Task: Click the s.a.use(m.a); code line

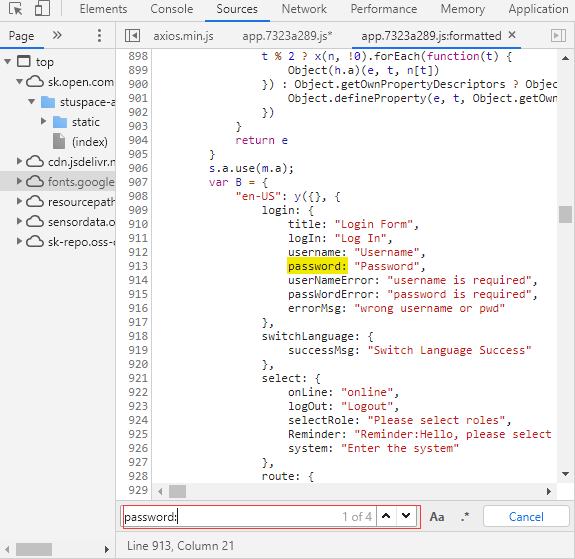Action: [x=251, y=168]
